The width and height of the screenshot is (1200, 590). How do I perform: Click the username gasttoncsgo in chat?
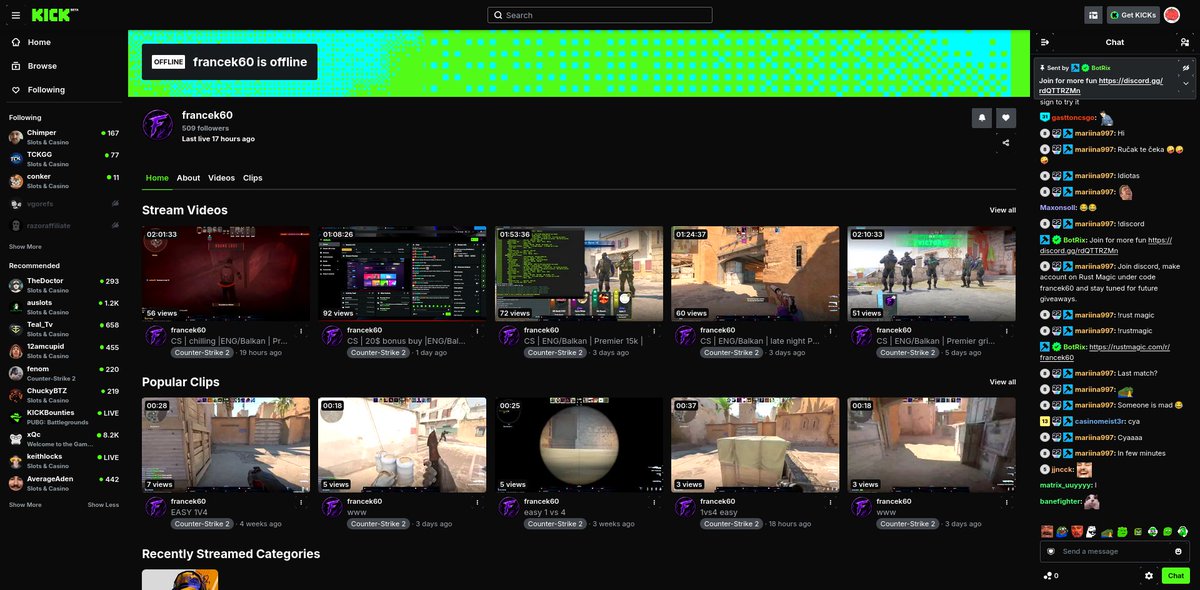[1073, 117]
